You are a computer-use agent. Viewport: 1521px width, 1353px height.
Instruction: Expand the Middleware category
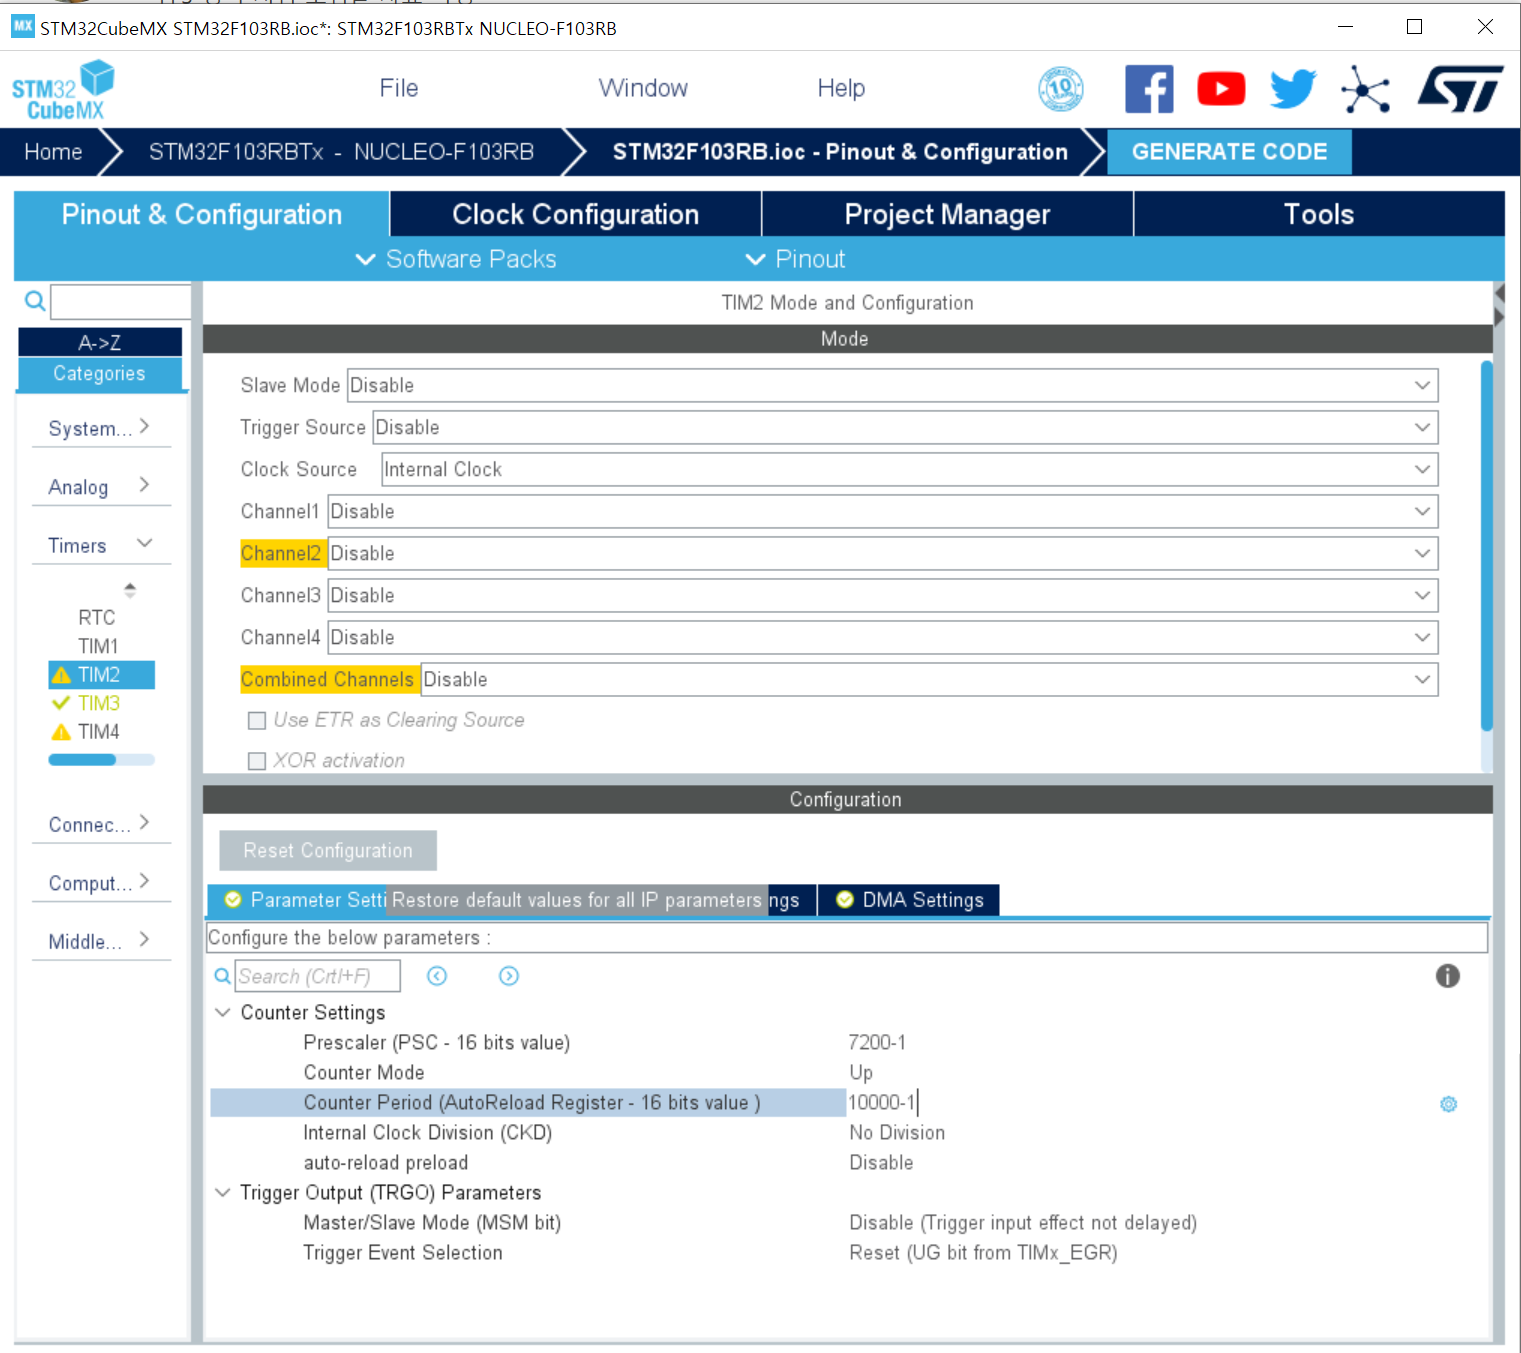(x=100, y=941)
